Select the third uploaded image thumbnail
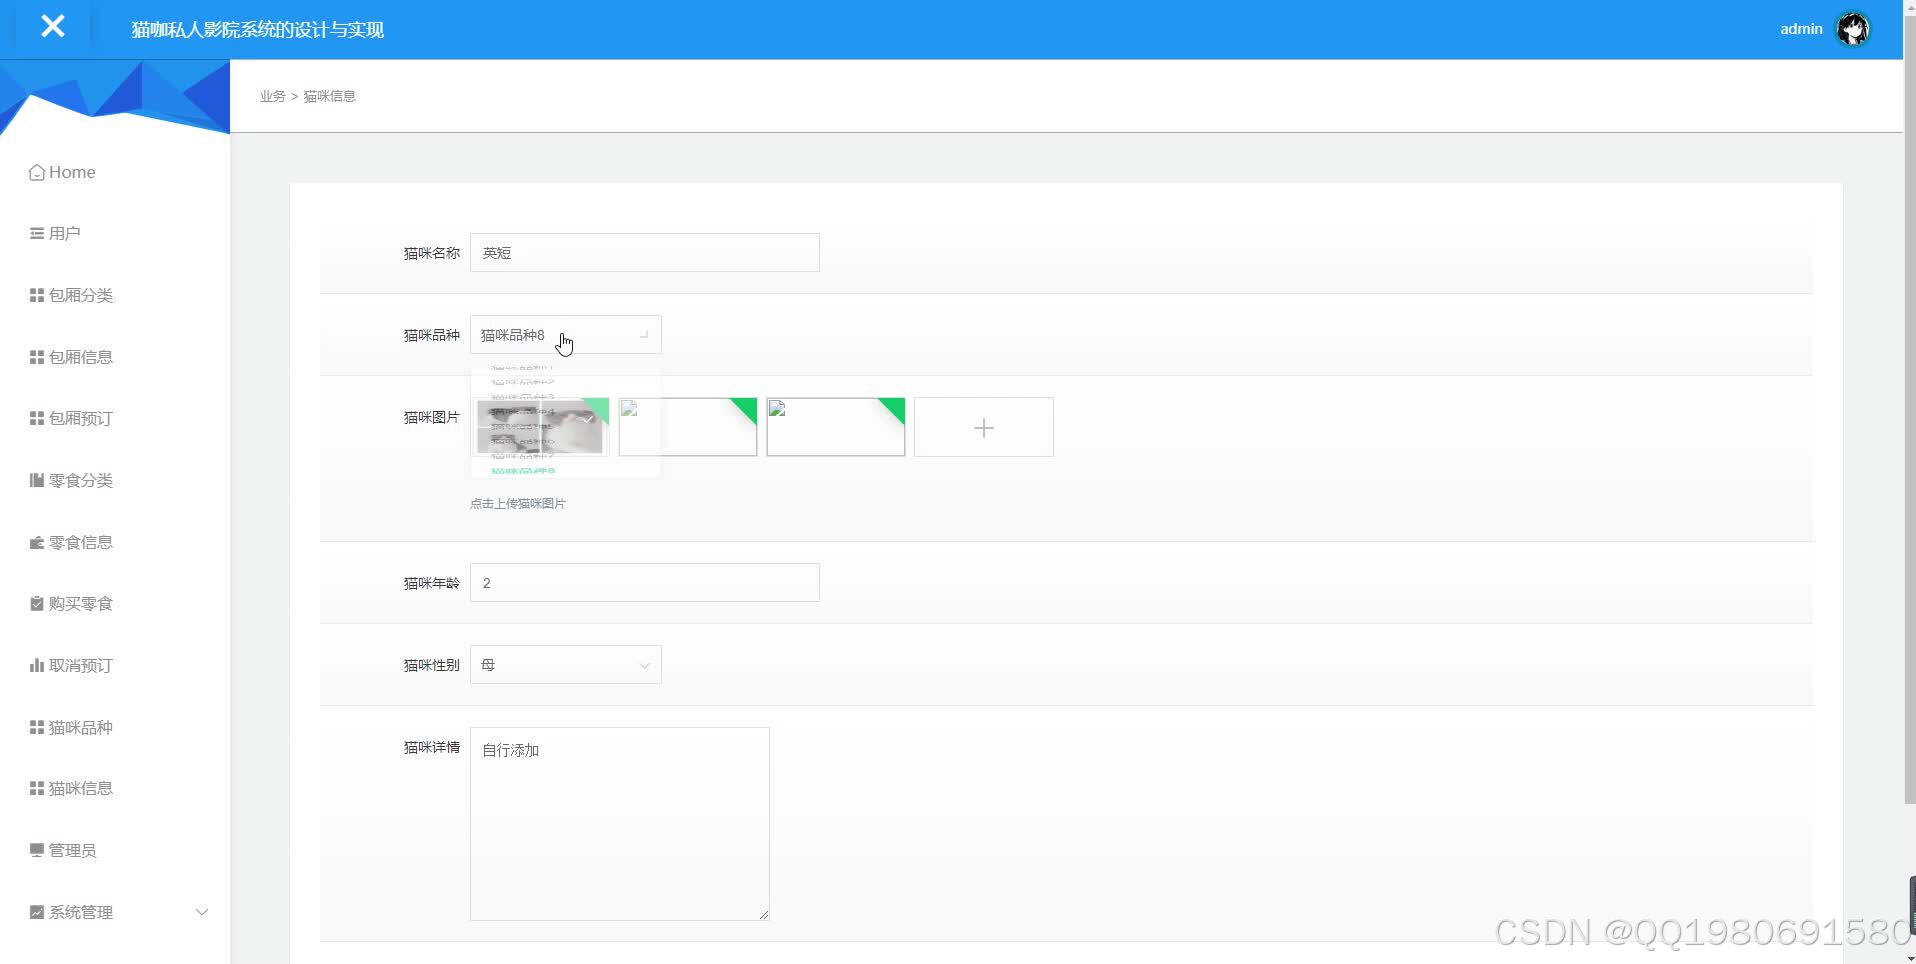Viewport: 1916px width, 964px height. tap(836, 427)
